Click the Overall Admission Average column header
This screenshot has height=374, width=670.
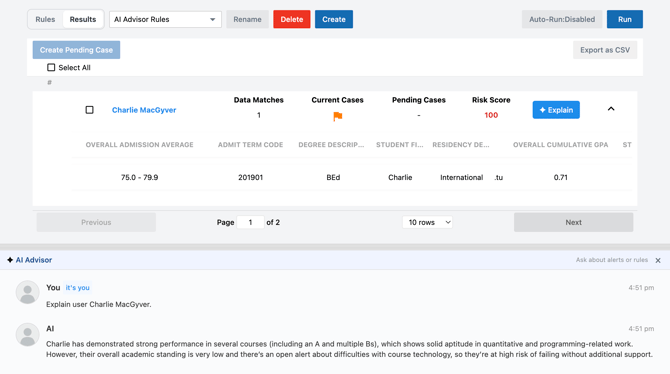pos(139,145)
